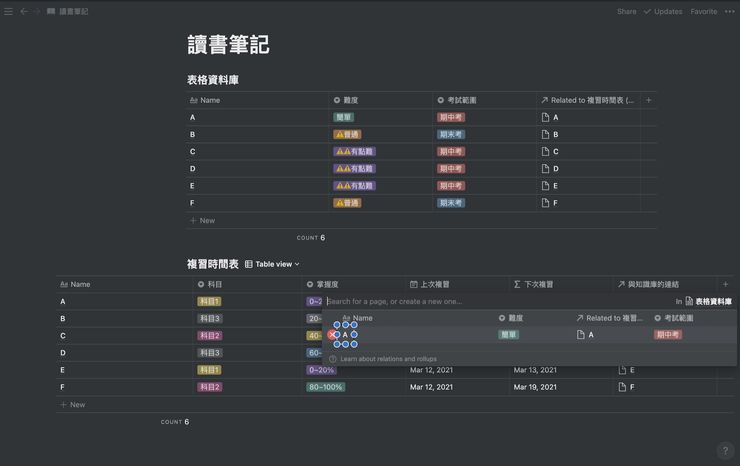
Task: Click the 期末考 tag in row F
Action: click(451, 203)
